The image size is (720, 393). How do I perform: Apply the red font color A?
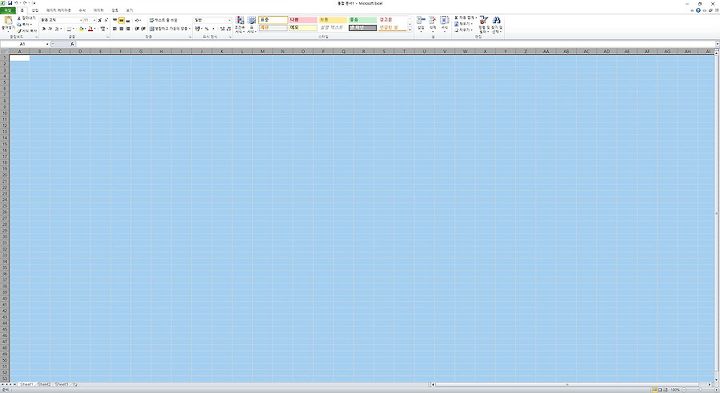pyautogui.click(x=90, y=28)
